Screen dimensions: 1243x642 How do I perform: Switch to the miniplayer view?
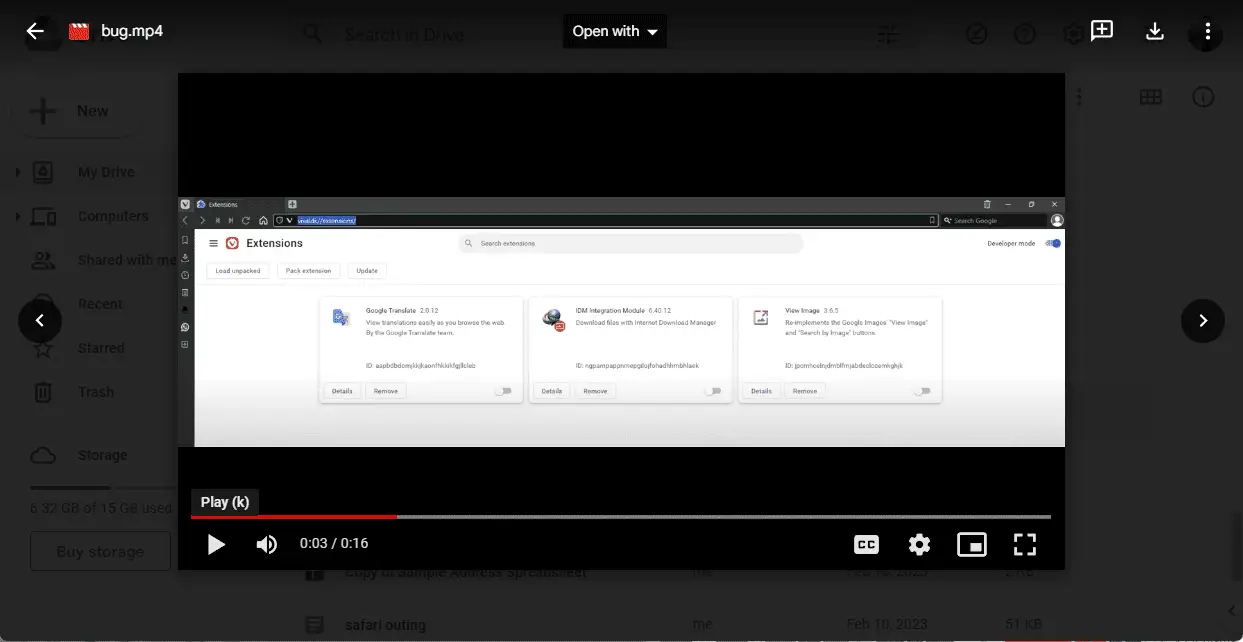[x=972, y=544]
